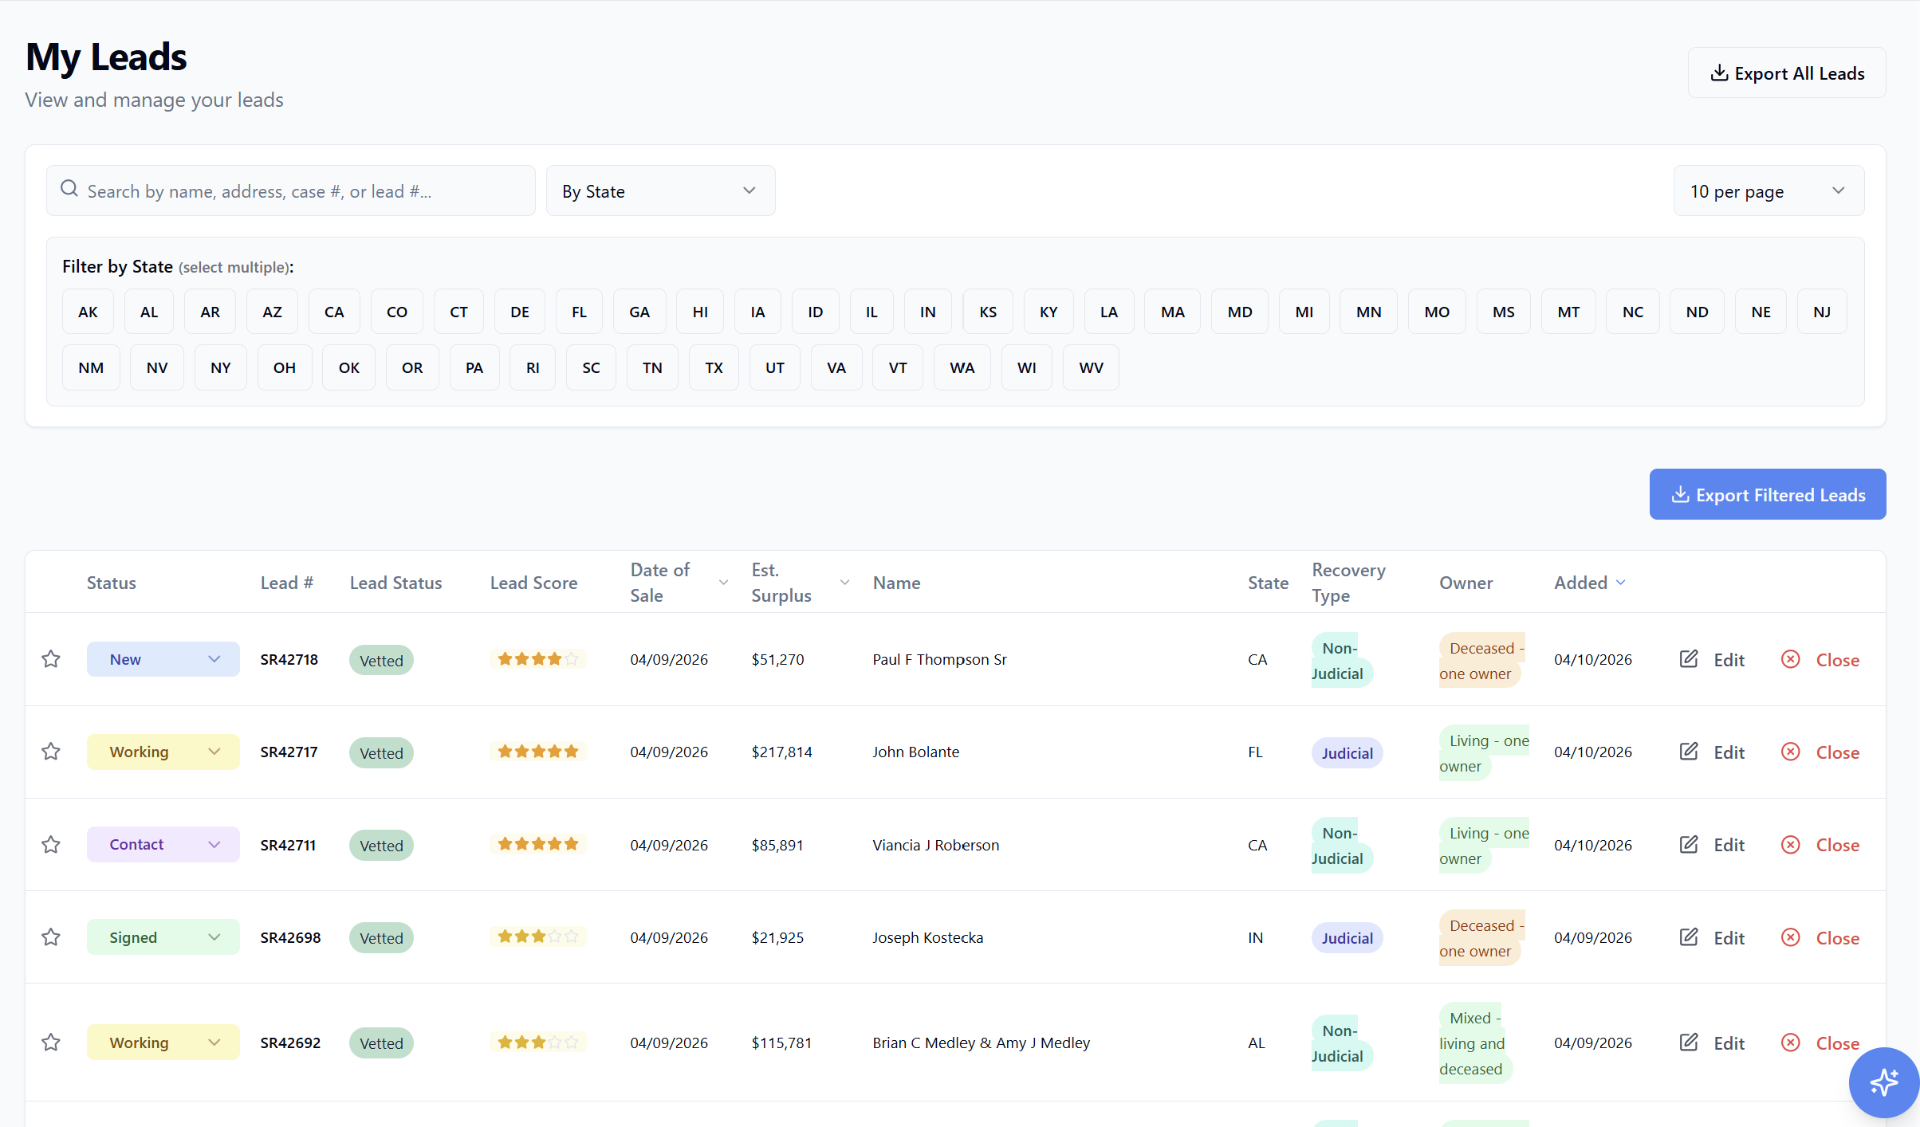
Task: Select the five-star score for Viancia J Roberson
Action: pyautogui.click(x=538, y=845)
